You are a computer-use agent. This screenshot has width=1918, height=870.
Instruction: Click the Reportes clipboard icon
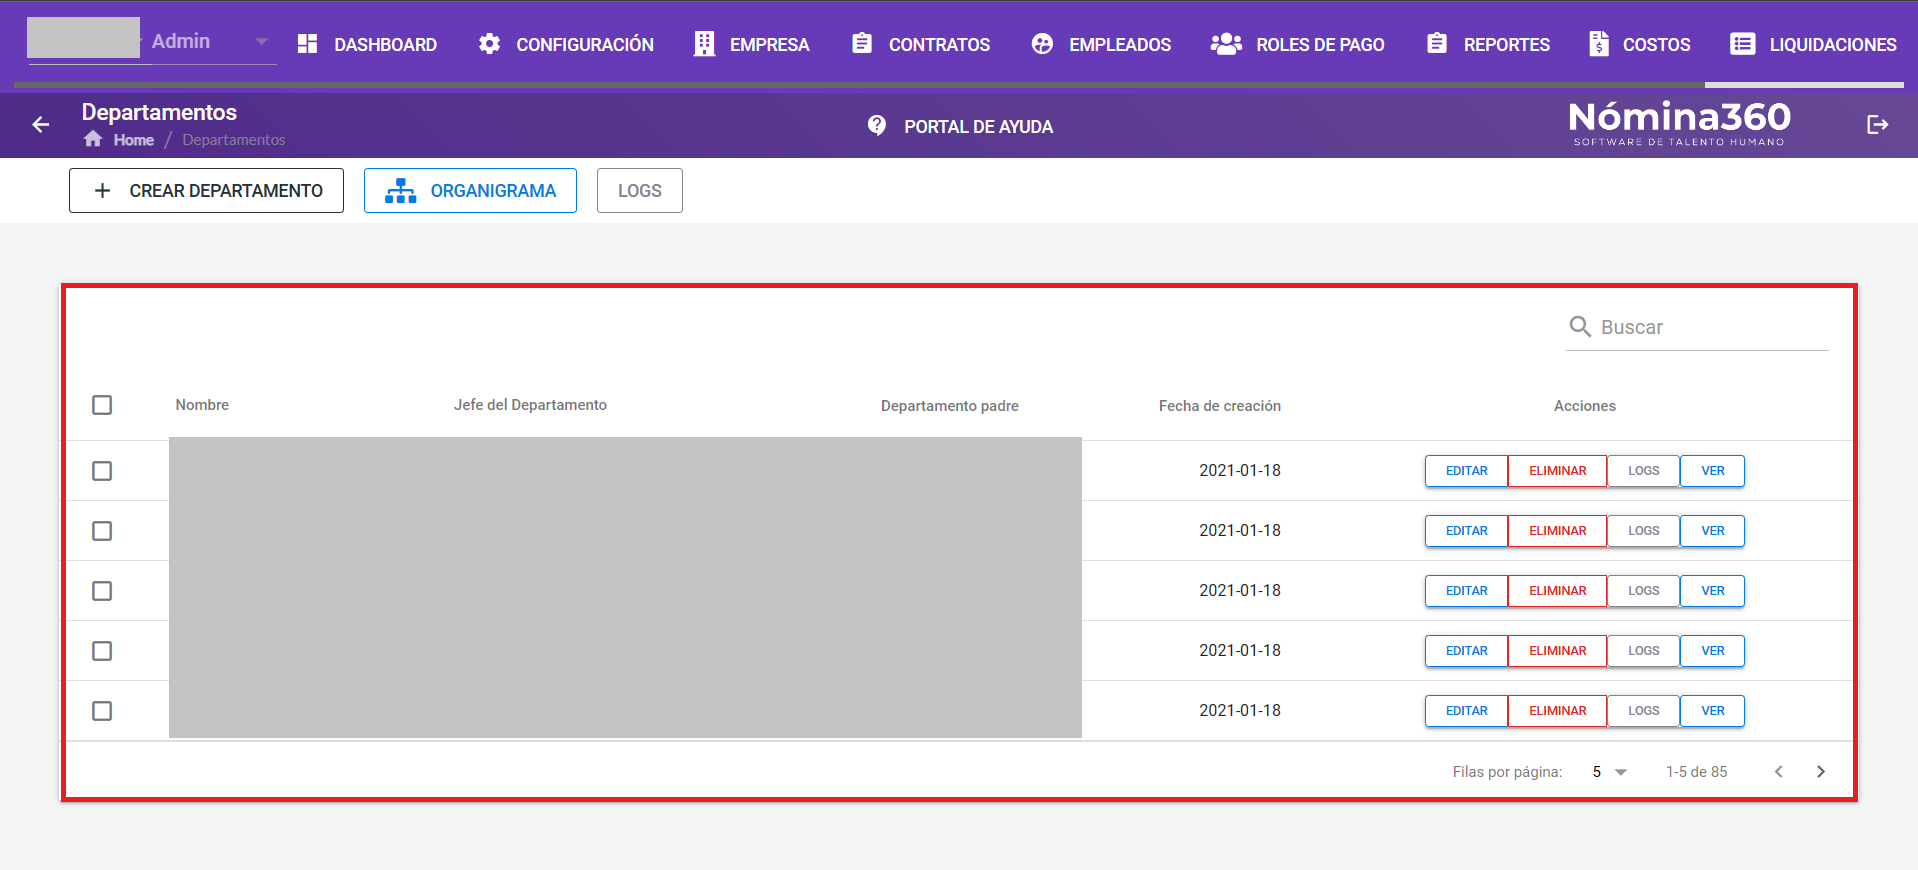point(1437,43)
